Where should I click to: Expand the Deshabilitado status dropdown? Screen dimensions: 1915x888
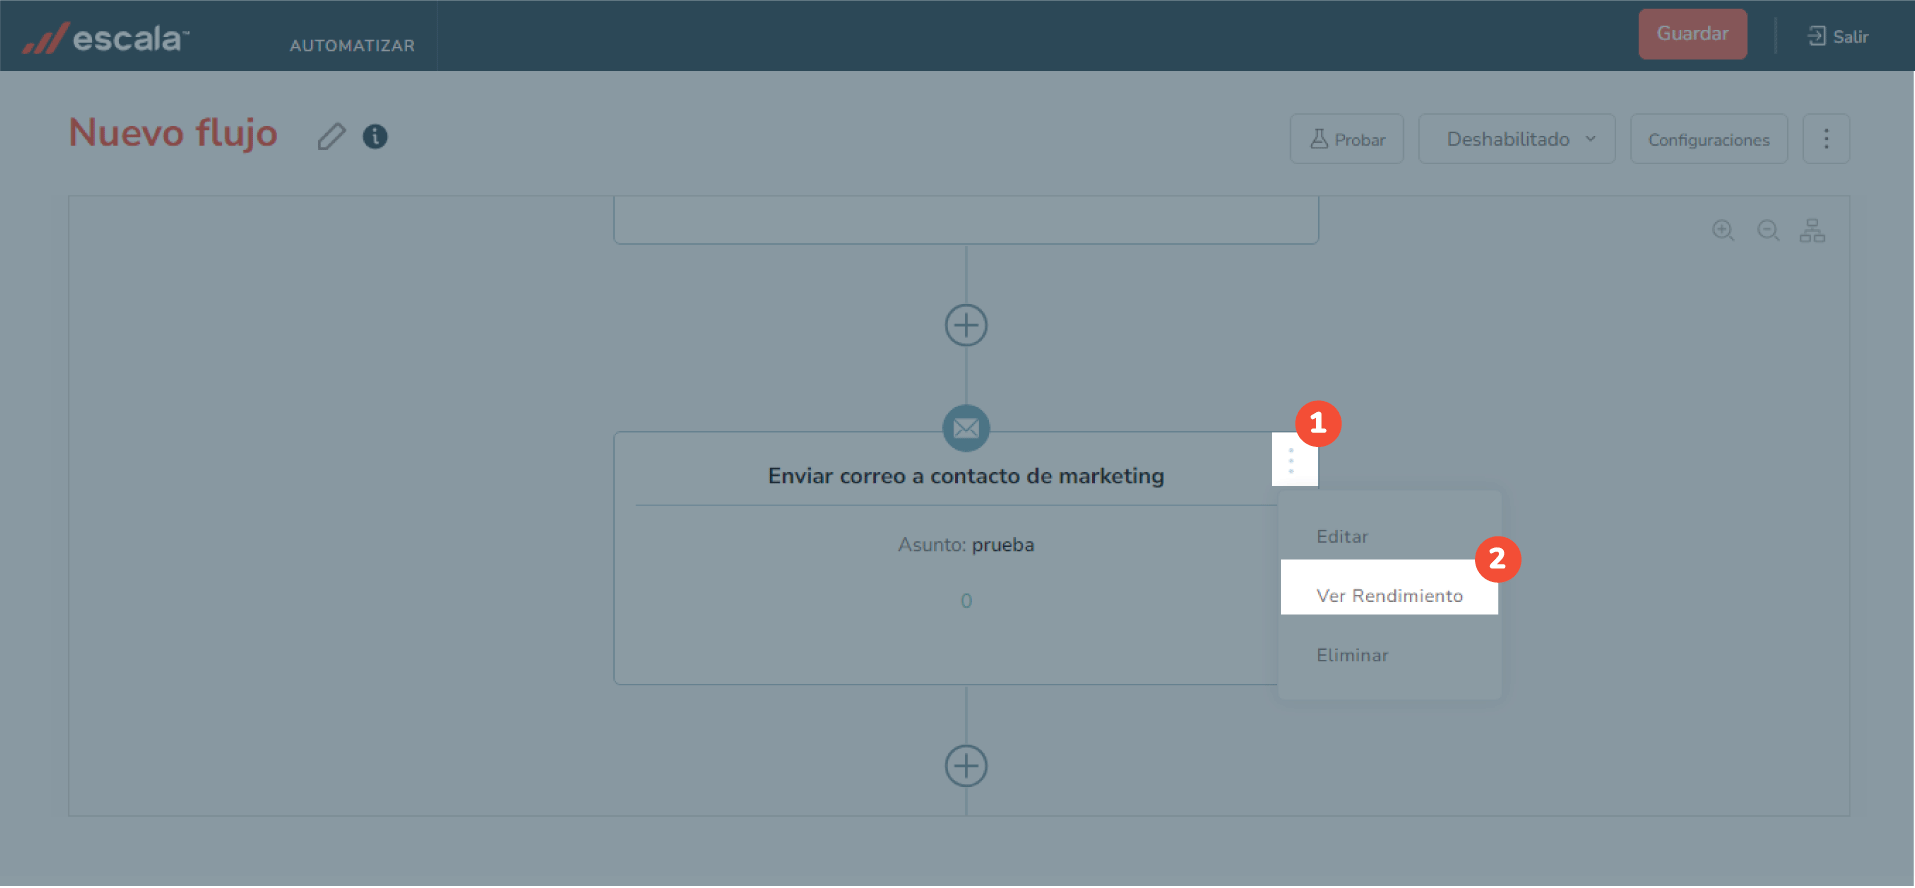pos(1516,139)
